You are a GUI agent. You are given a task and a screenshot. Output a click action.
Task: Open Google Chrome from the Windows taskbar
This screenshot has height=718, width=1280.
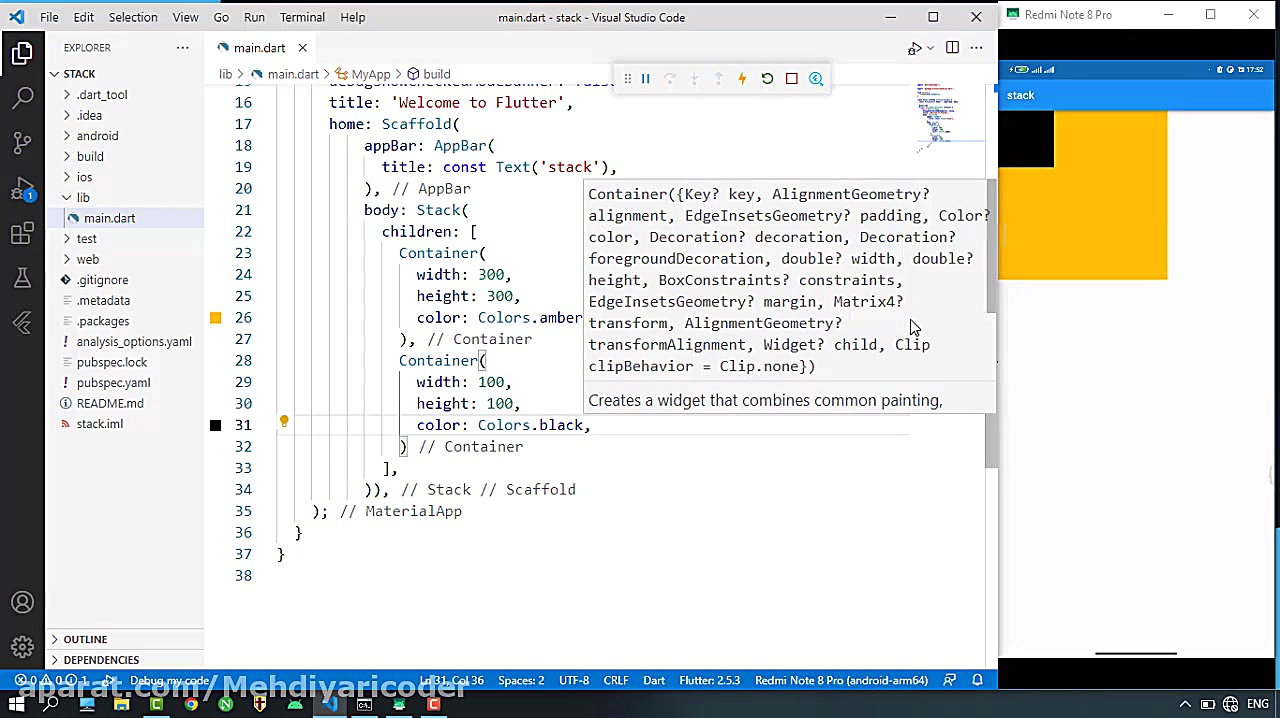pos(190,704)
